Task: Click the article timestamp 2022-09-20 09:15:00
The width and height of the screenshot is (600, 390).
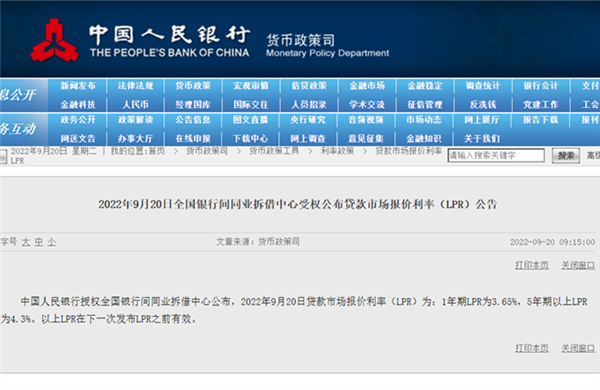Action: [553, 242]
